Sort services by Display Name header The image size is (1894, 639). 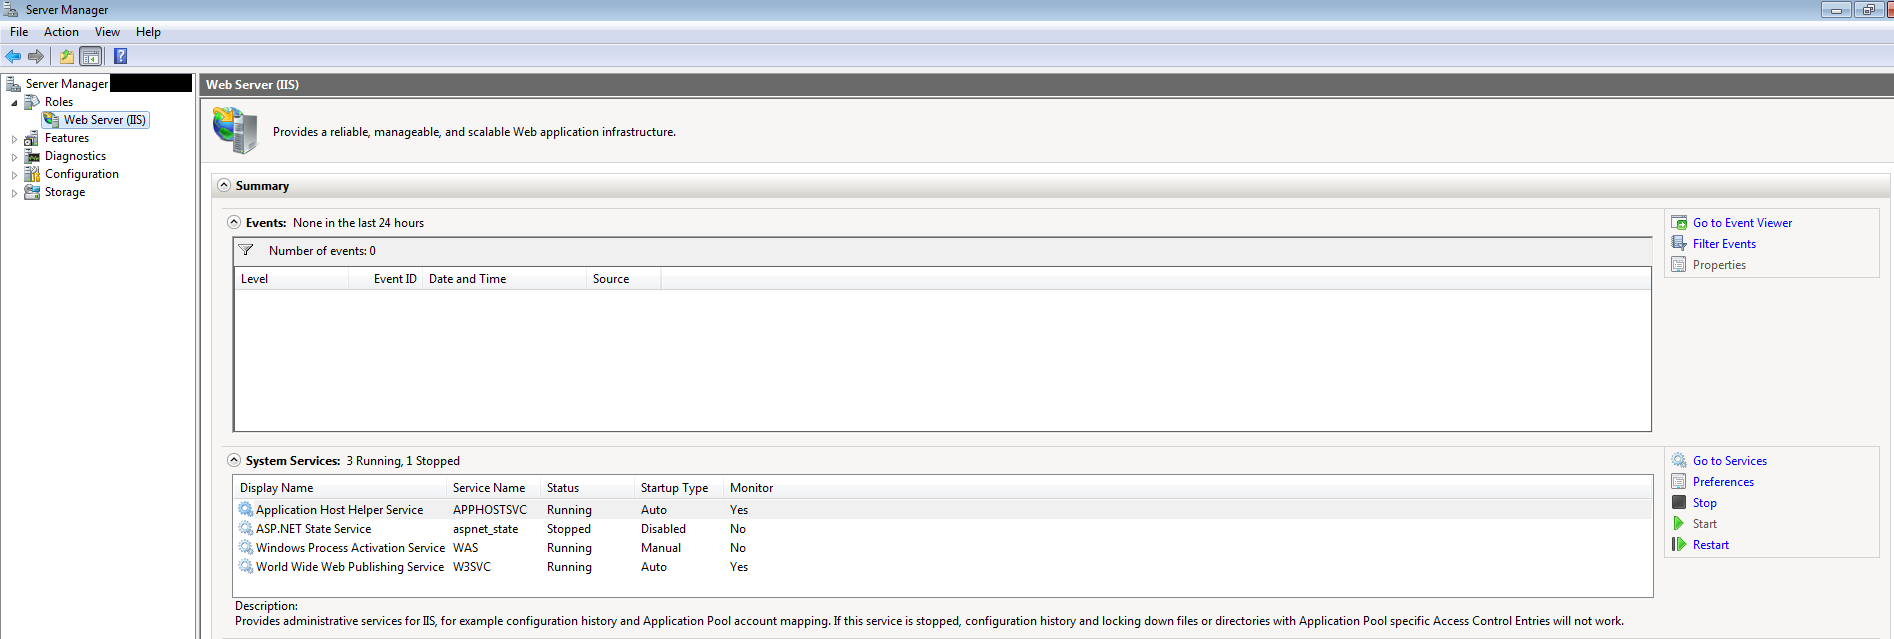tap(341, 488)
